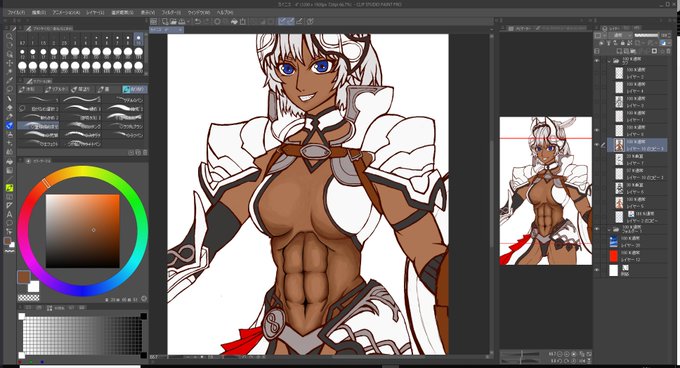Image resolution: width=680 pixels, height=368 pixels.
Task: Select the Fill bucket tool
Action: (10, 161)
